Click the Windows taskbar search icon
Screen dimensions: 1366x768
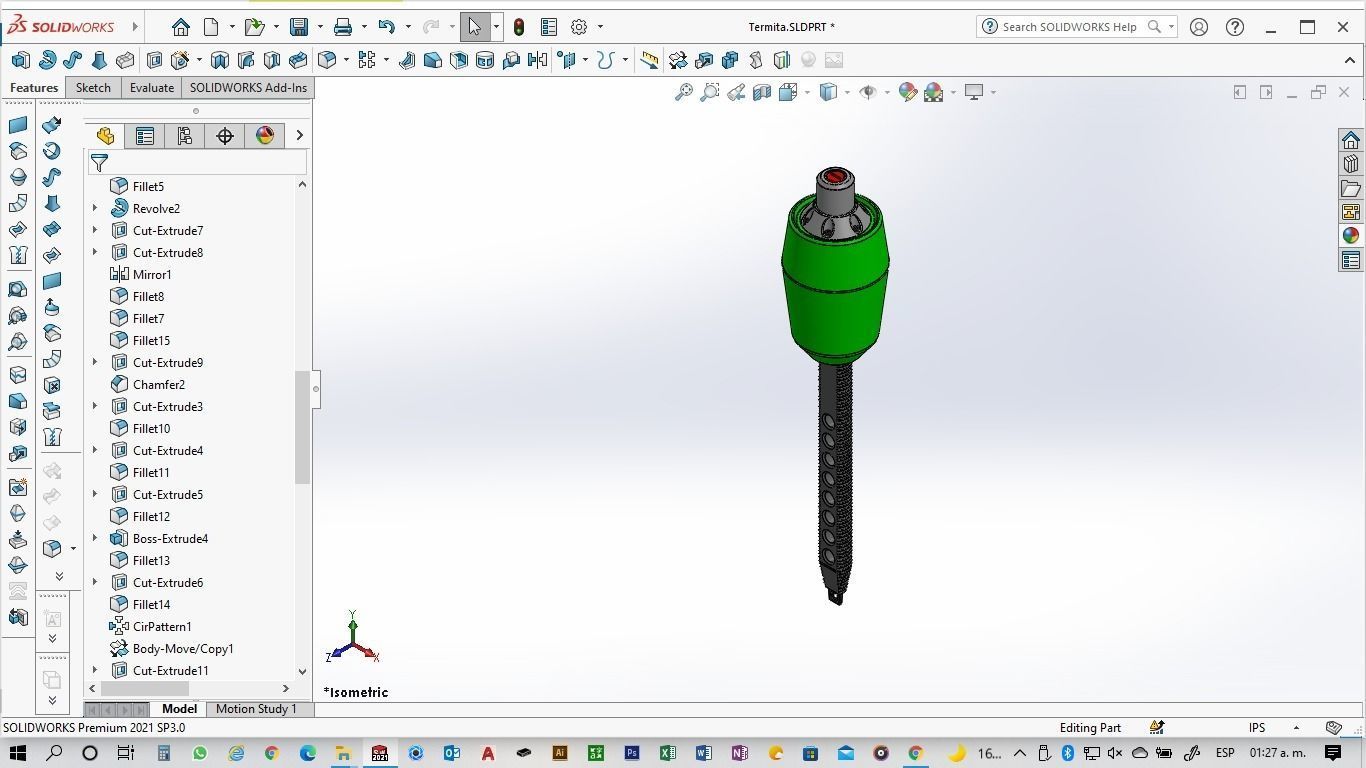point(54,753)
